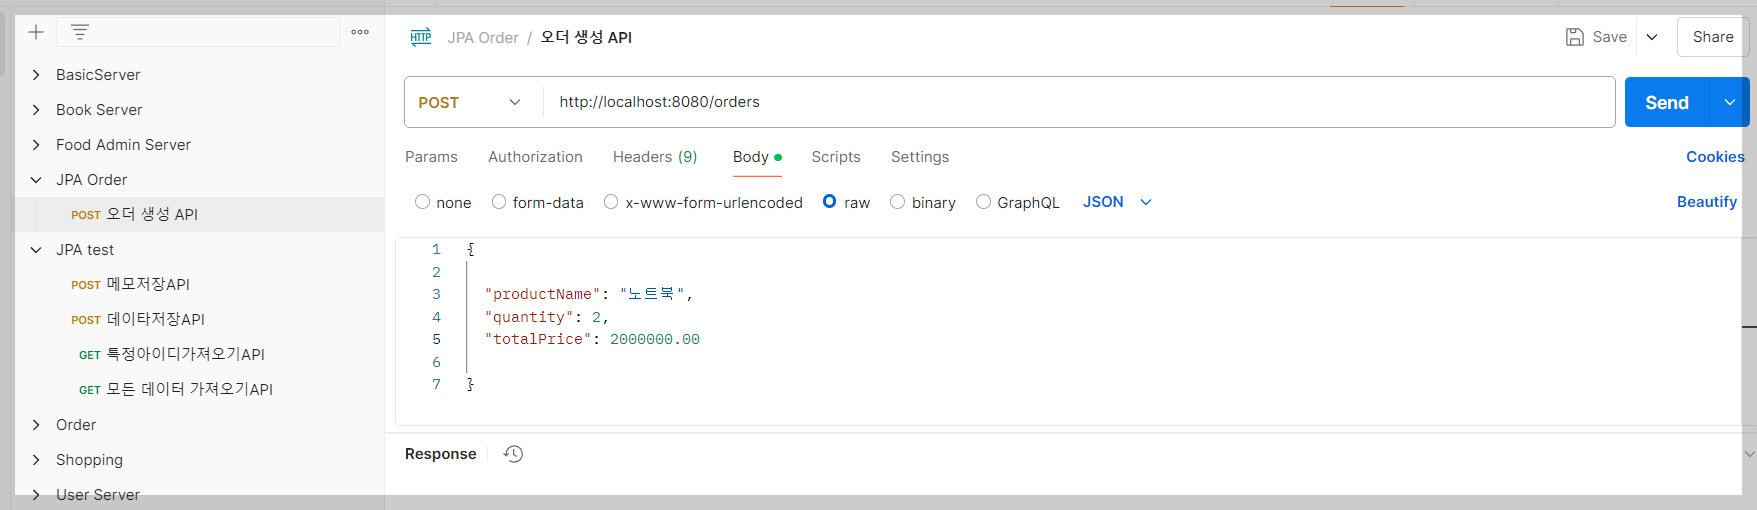Switch to the Headers (9) tab
Viewport: 1757px width, 510px height.
655,157
